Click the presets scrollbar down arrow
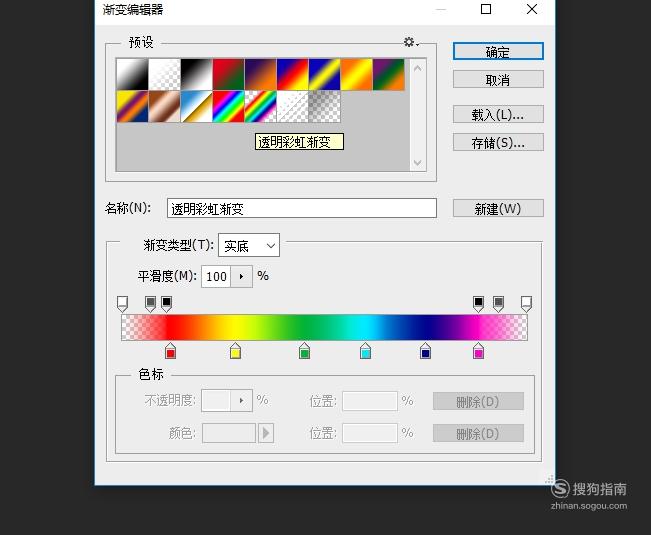Viewport: 651px width, 535px height. point(418,162)
